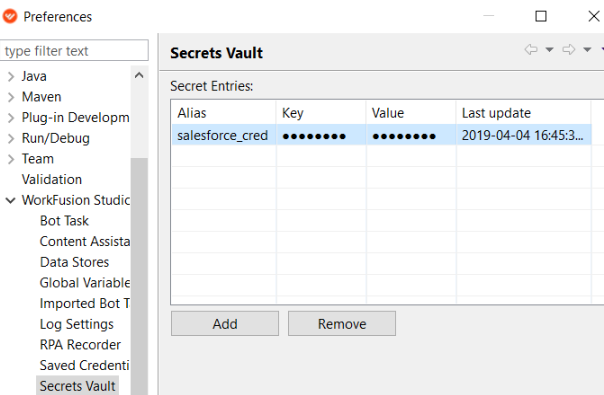This screenshot has height=395, width=604.
Task: Collapse the WorkFusion Studio tree node
Action: click(10, 200)
